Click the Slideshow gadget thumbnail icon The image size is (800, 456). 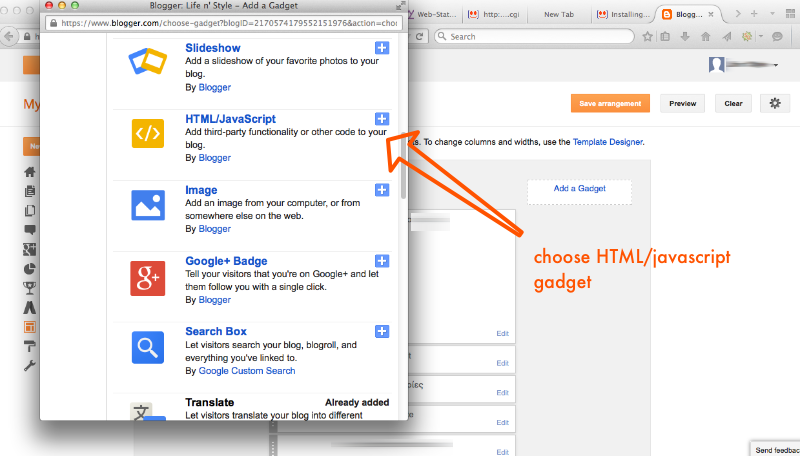[x=147, y=61]
